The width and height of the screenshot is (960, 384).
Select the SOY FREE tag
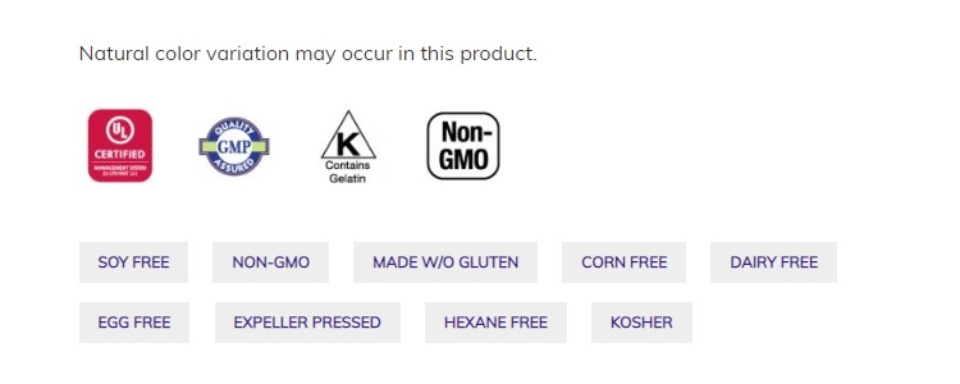point(133,262)
